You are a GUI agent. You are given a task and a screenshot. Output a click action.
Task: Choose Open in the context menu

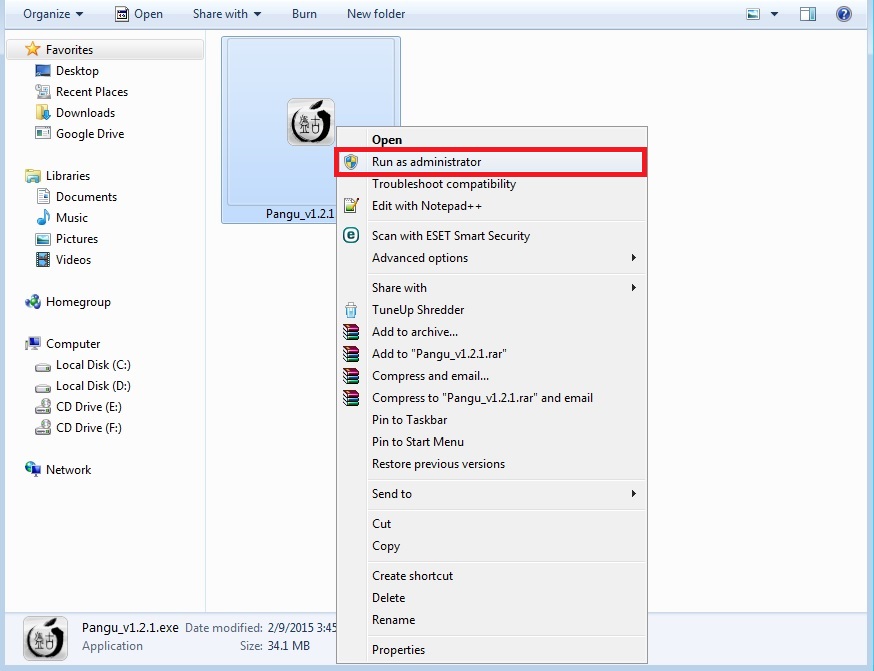pyautogui.click(x=491, y=139)
